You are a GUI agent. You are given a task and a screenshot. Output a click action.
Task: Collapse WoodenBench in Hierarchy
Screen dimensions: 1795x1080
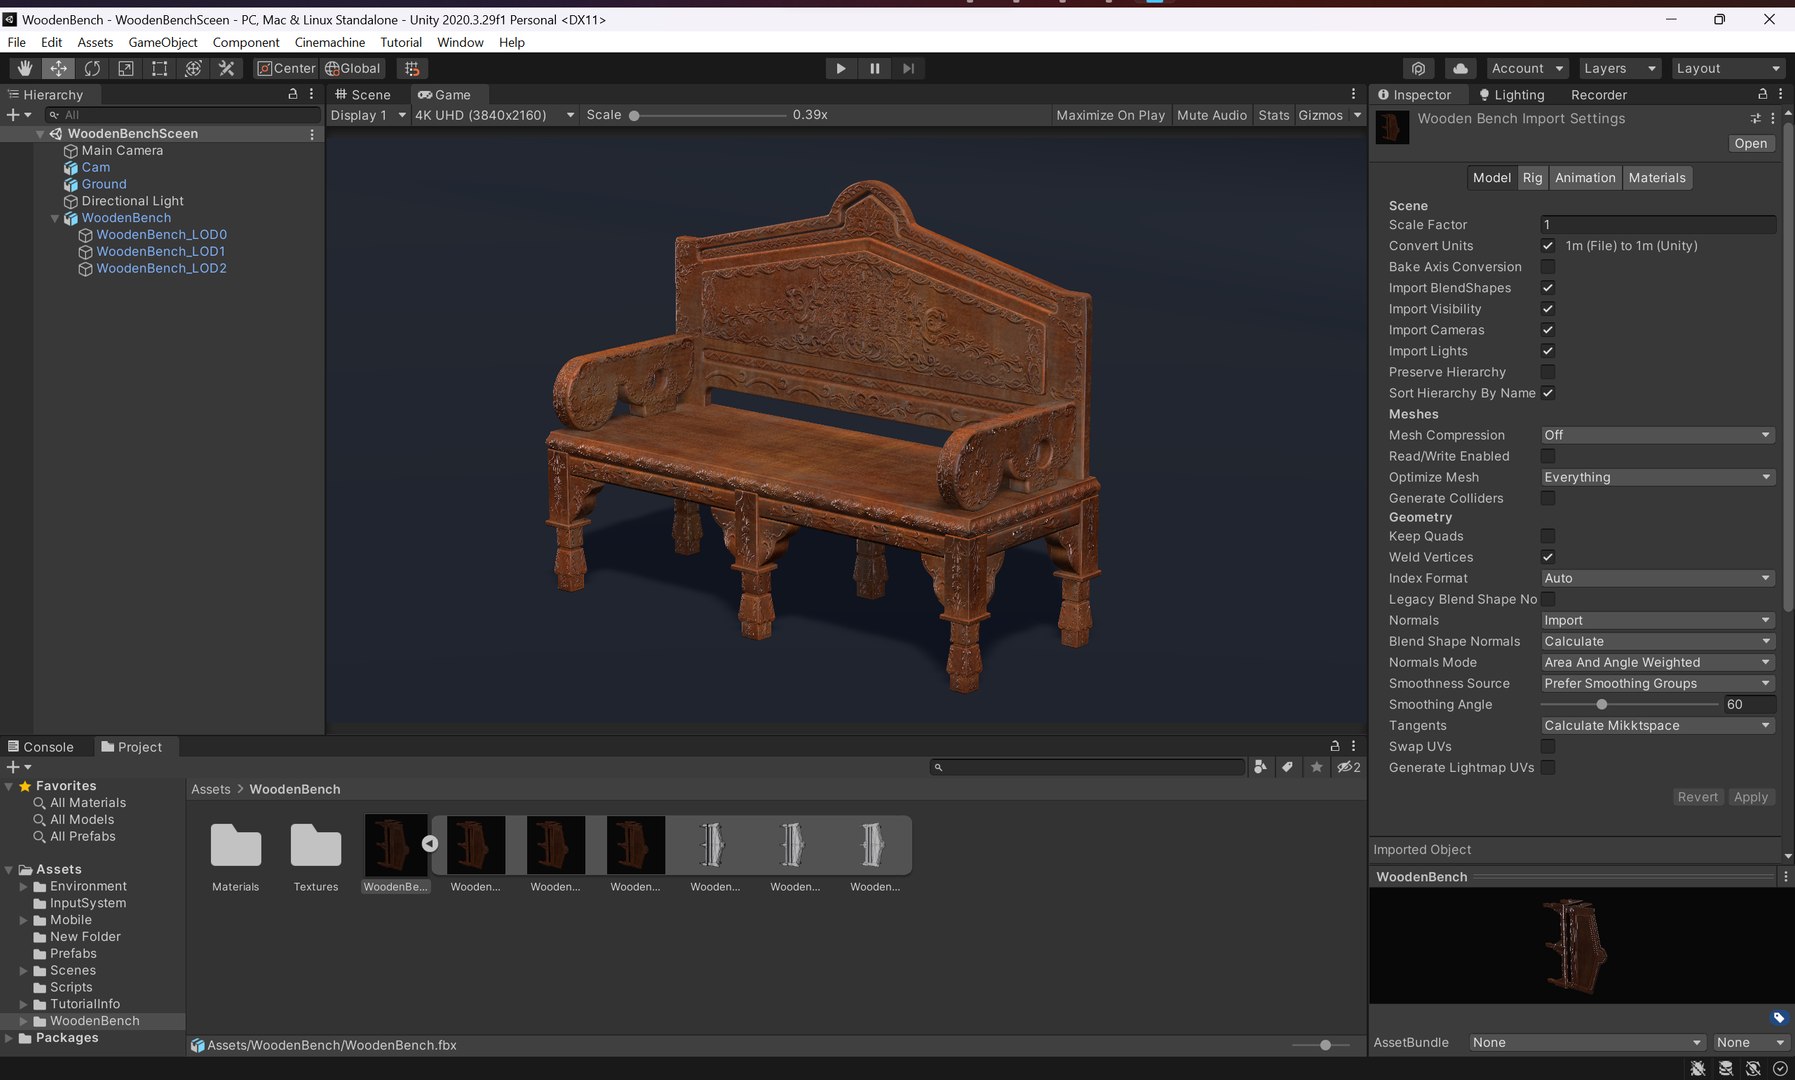click(55, 218)
